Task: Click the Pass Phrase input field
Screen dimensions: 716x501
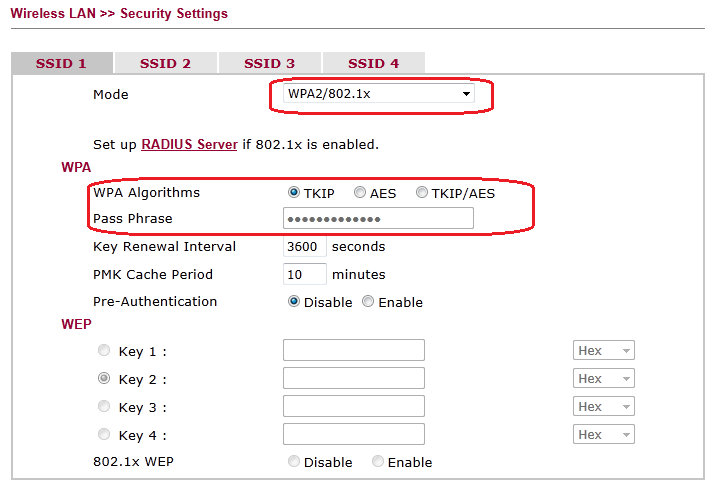Action: tap(378, 219)
